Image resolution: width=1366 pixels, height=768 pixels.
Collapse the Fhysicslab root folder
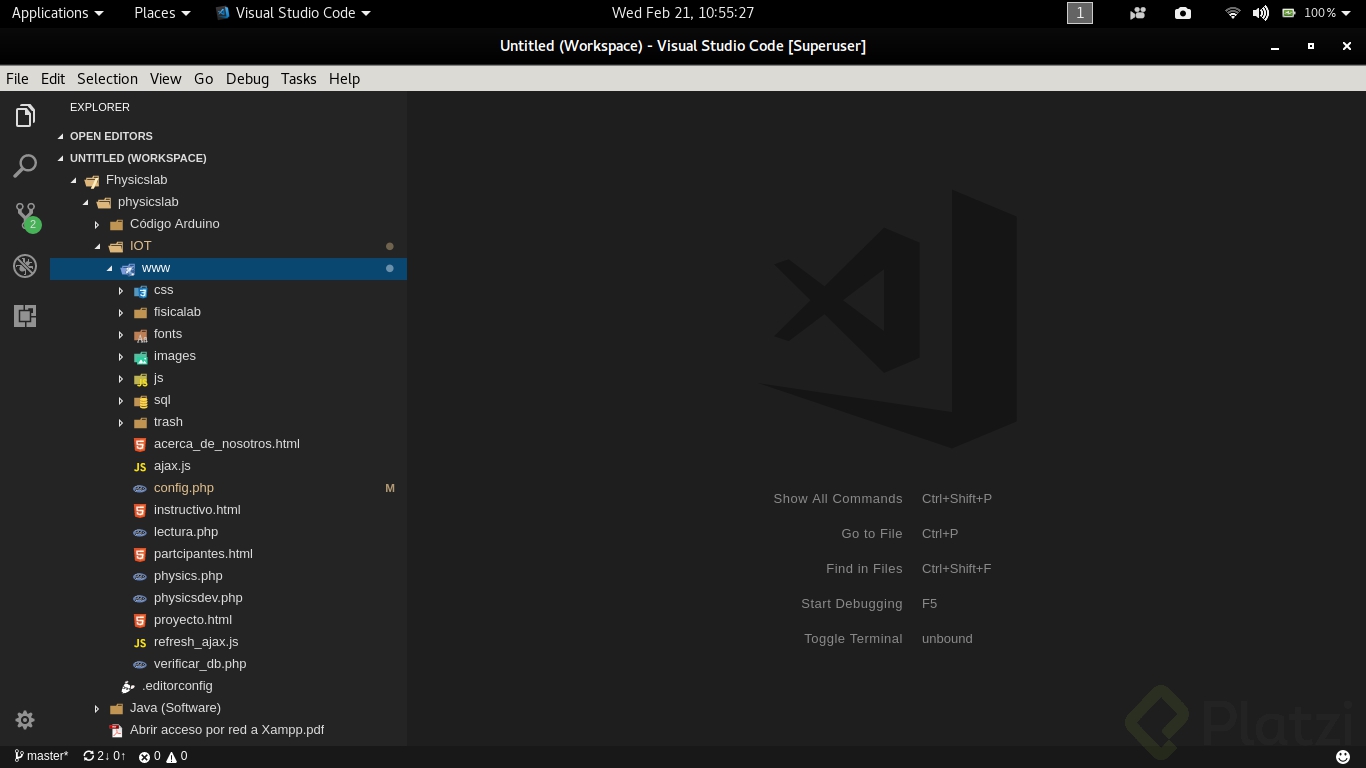click(228, 180)
